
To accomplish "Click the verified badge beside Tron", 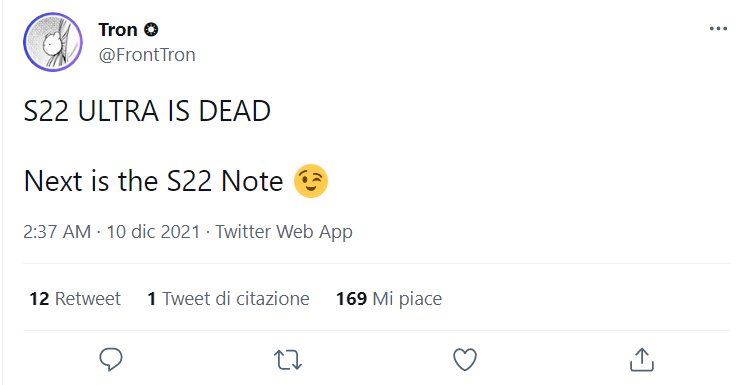I will [151, 30].
